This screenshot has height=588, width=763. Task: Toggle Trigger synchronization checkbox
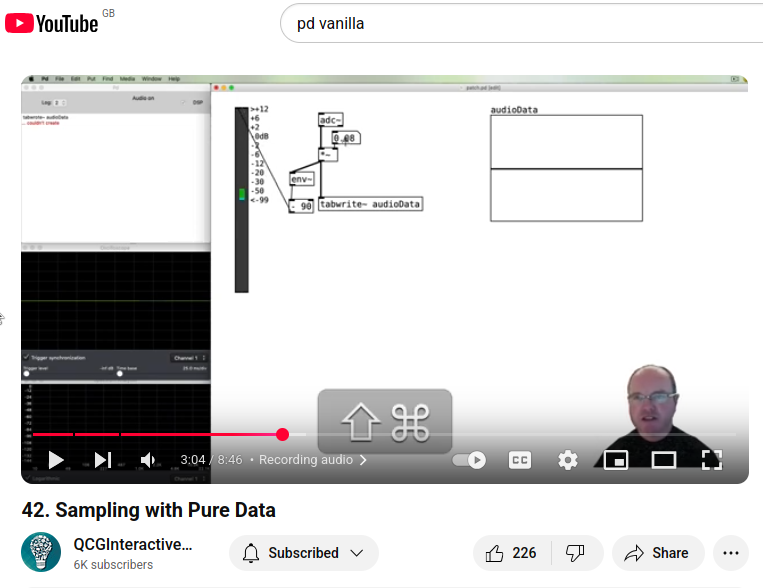(x=27, y=357)
